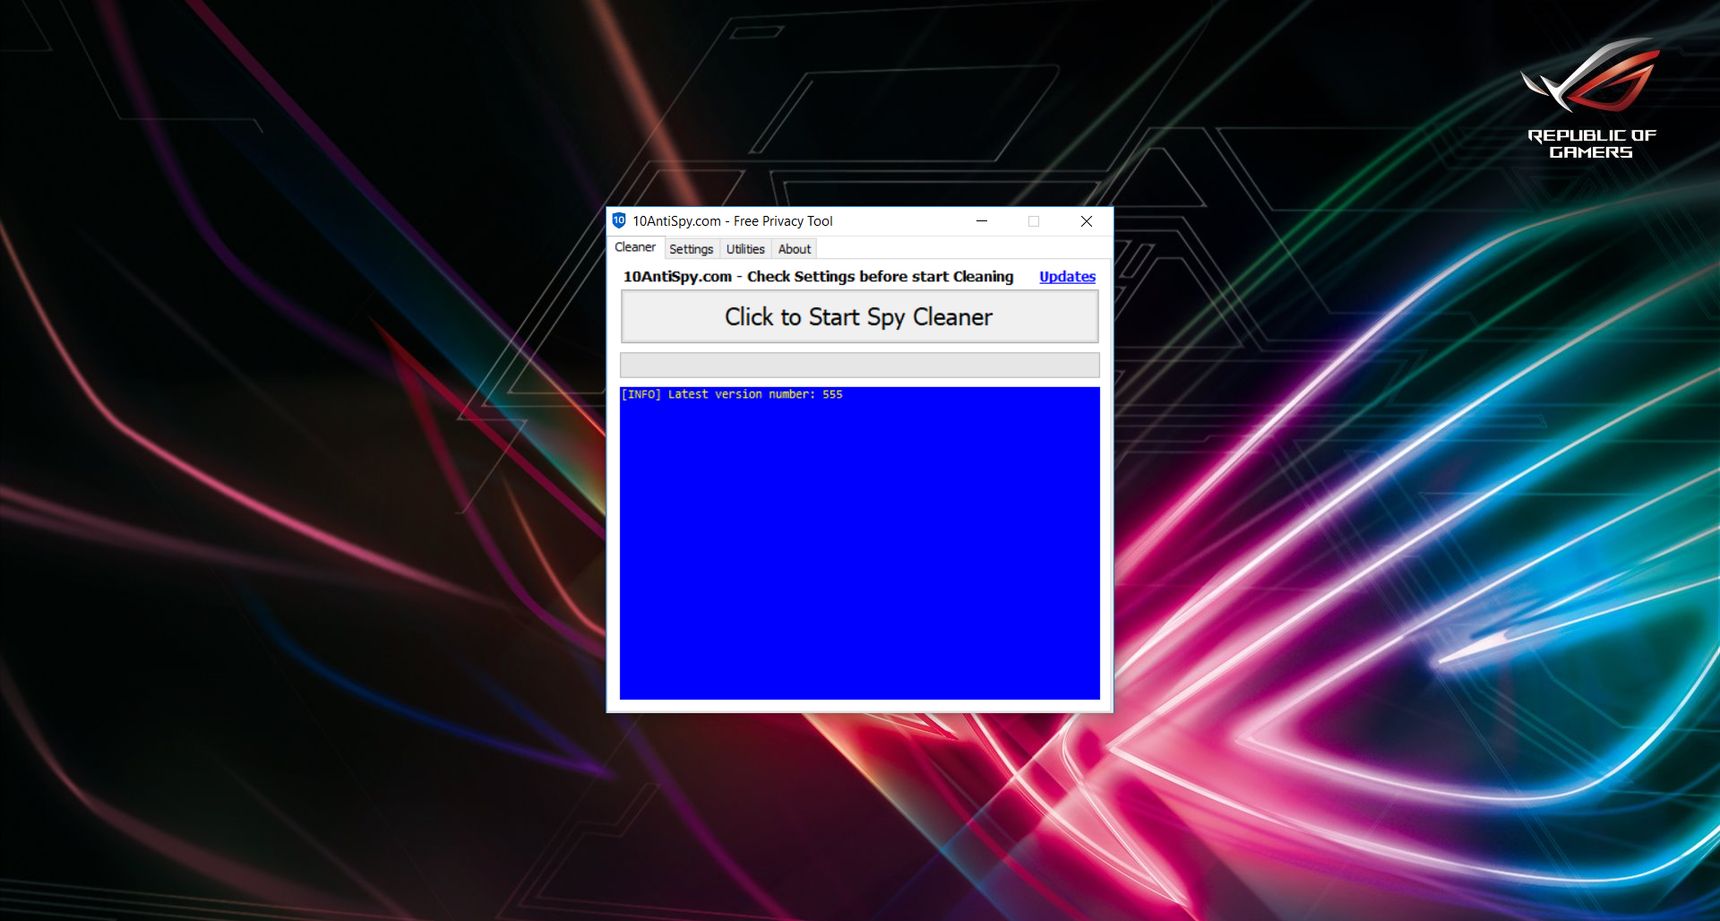Click the 'Check Settings before start Cleaning' heading
Viewport: 1720px width, 921px height.
tap(818, 276)
